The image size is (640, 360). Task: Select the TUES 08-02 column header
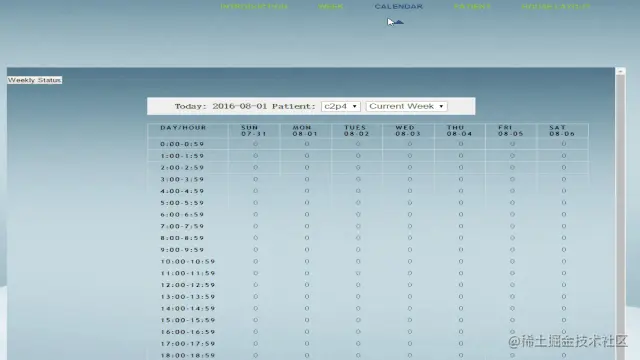[356, 131]
